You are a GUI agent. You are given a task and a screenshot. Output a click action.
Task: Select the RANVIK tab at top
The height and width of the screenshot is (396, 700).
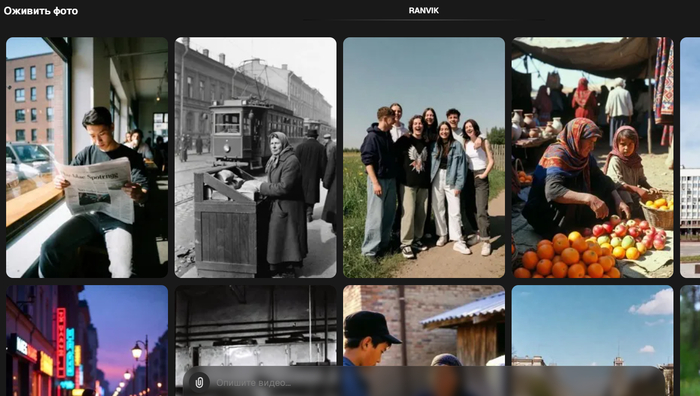pos(424,10)
